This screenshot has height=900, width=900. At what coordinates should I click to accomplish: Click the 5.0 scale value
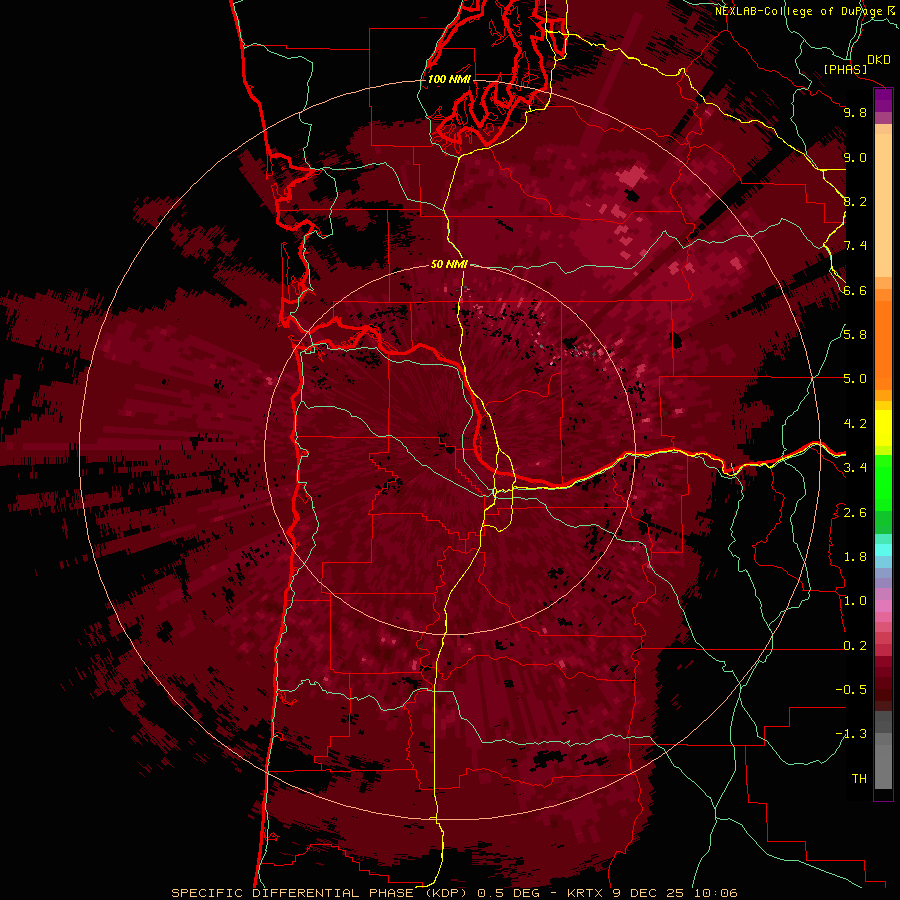click(x=855, y=379)
